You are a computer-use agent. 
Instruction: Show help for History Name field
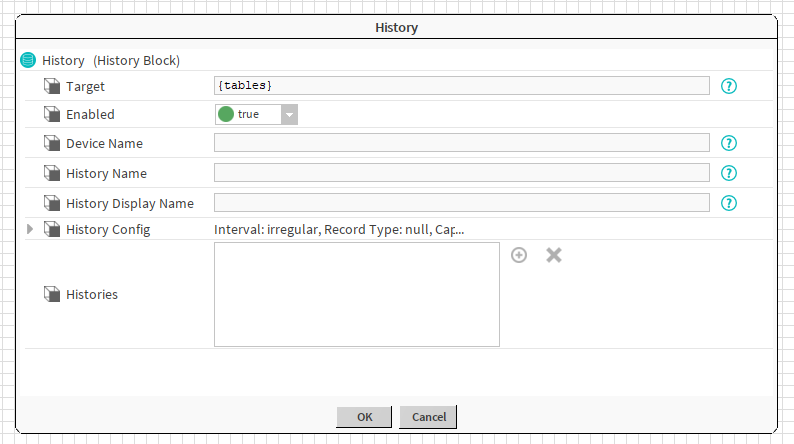[x=729, y=174]
